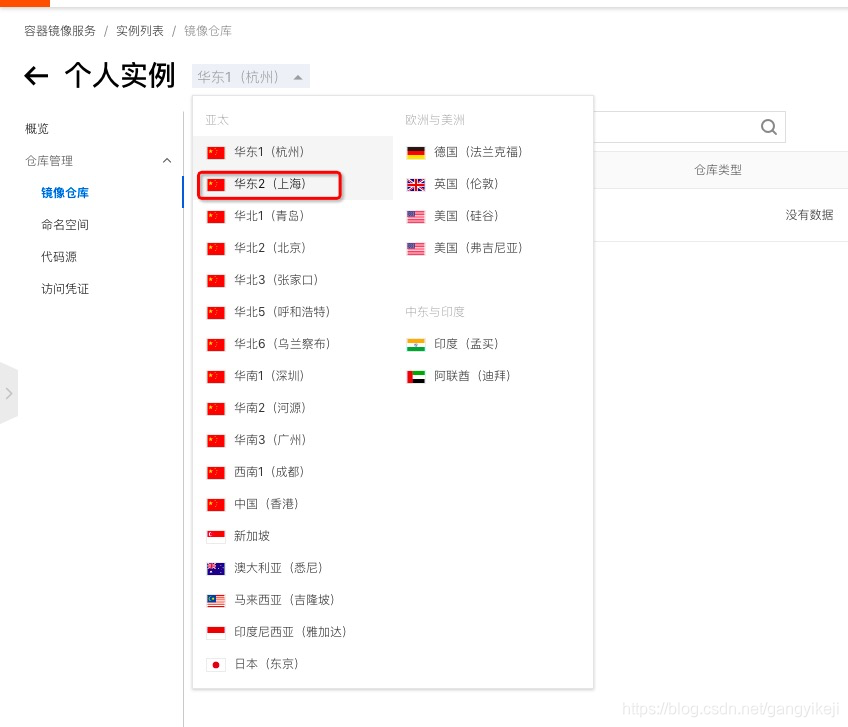Click the Australia flag icon
The width and height of the screenshot is (848, 727).
point(216,569)
